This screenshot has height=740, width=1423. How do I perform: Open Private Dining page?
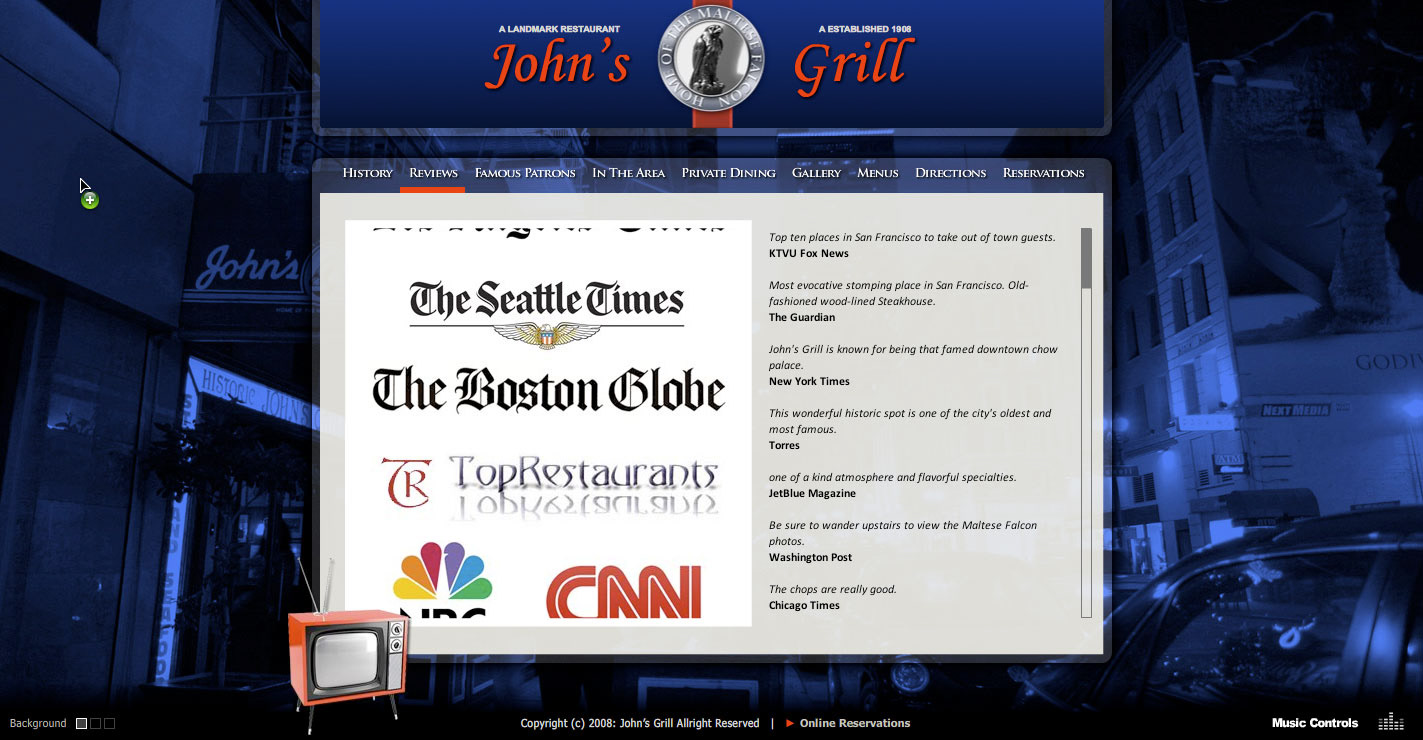pyautogui.click(x=728, y=173)
